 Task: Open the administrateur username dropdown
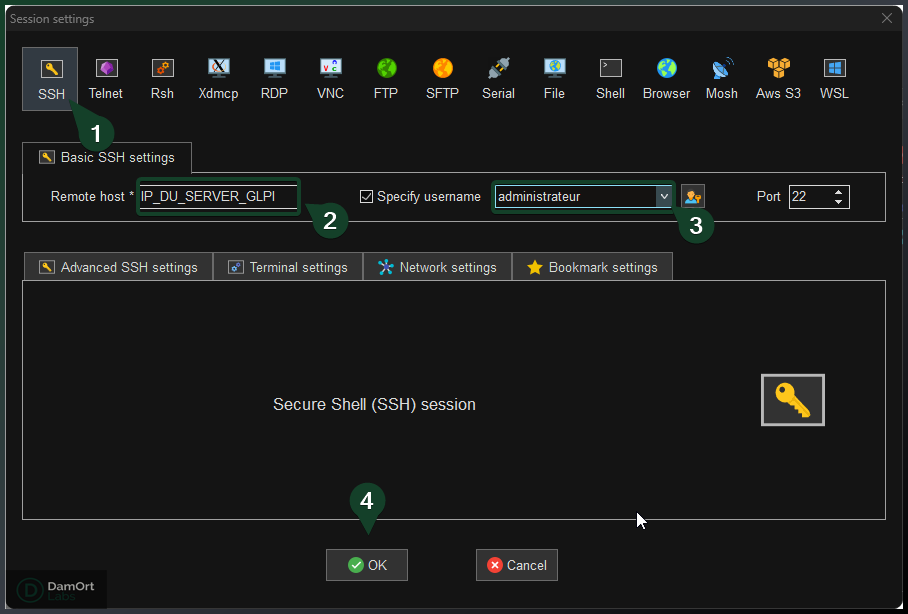pos(662,196)
